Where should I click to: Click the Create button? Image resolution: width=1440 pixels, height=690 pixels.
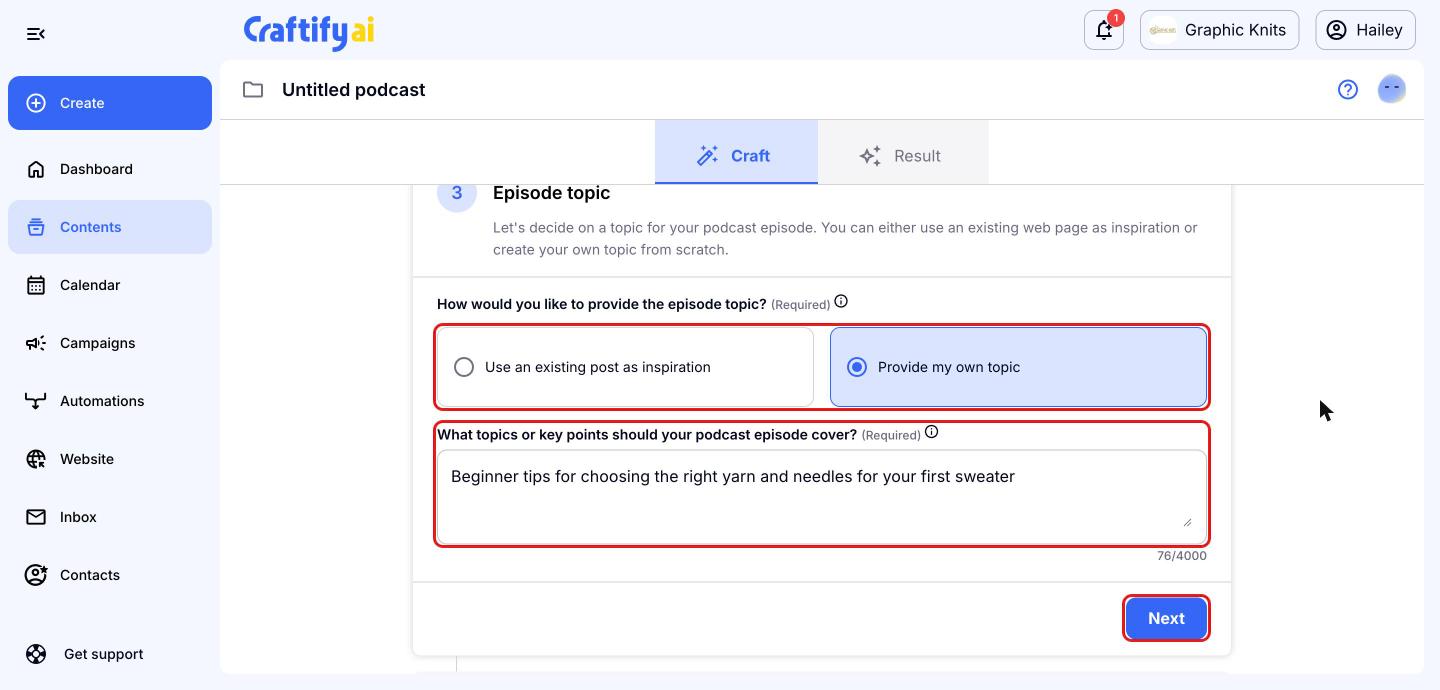[110, 103]
